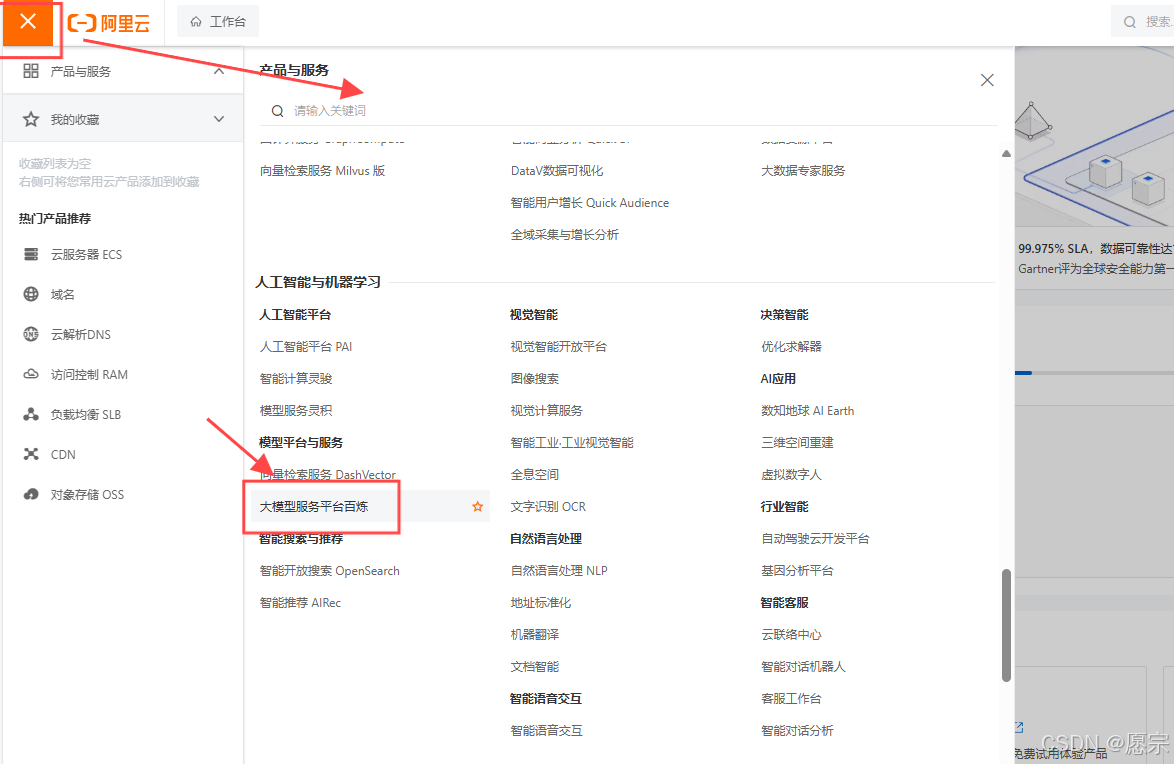Screen dimensions: 1174x764
Task: Open 自动驾驶云开发平台
Action: click(x=815, y=539)
